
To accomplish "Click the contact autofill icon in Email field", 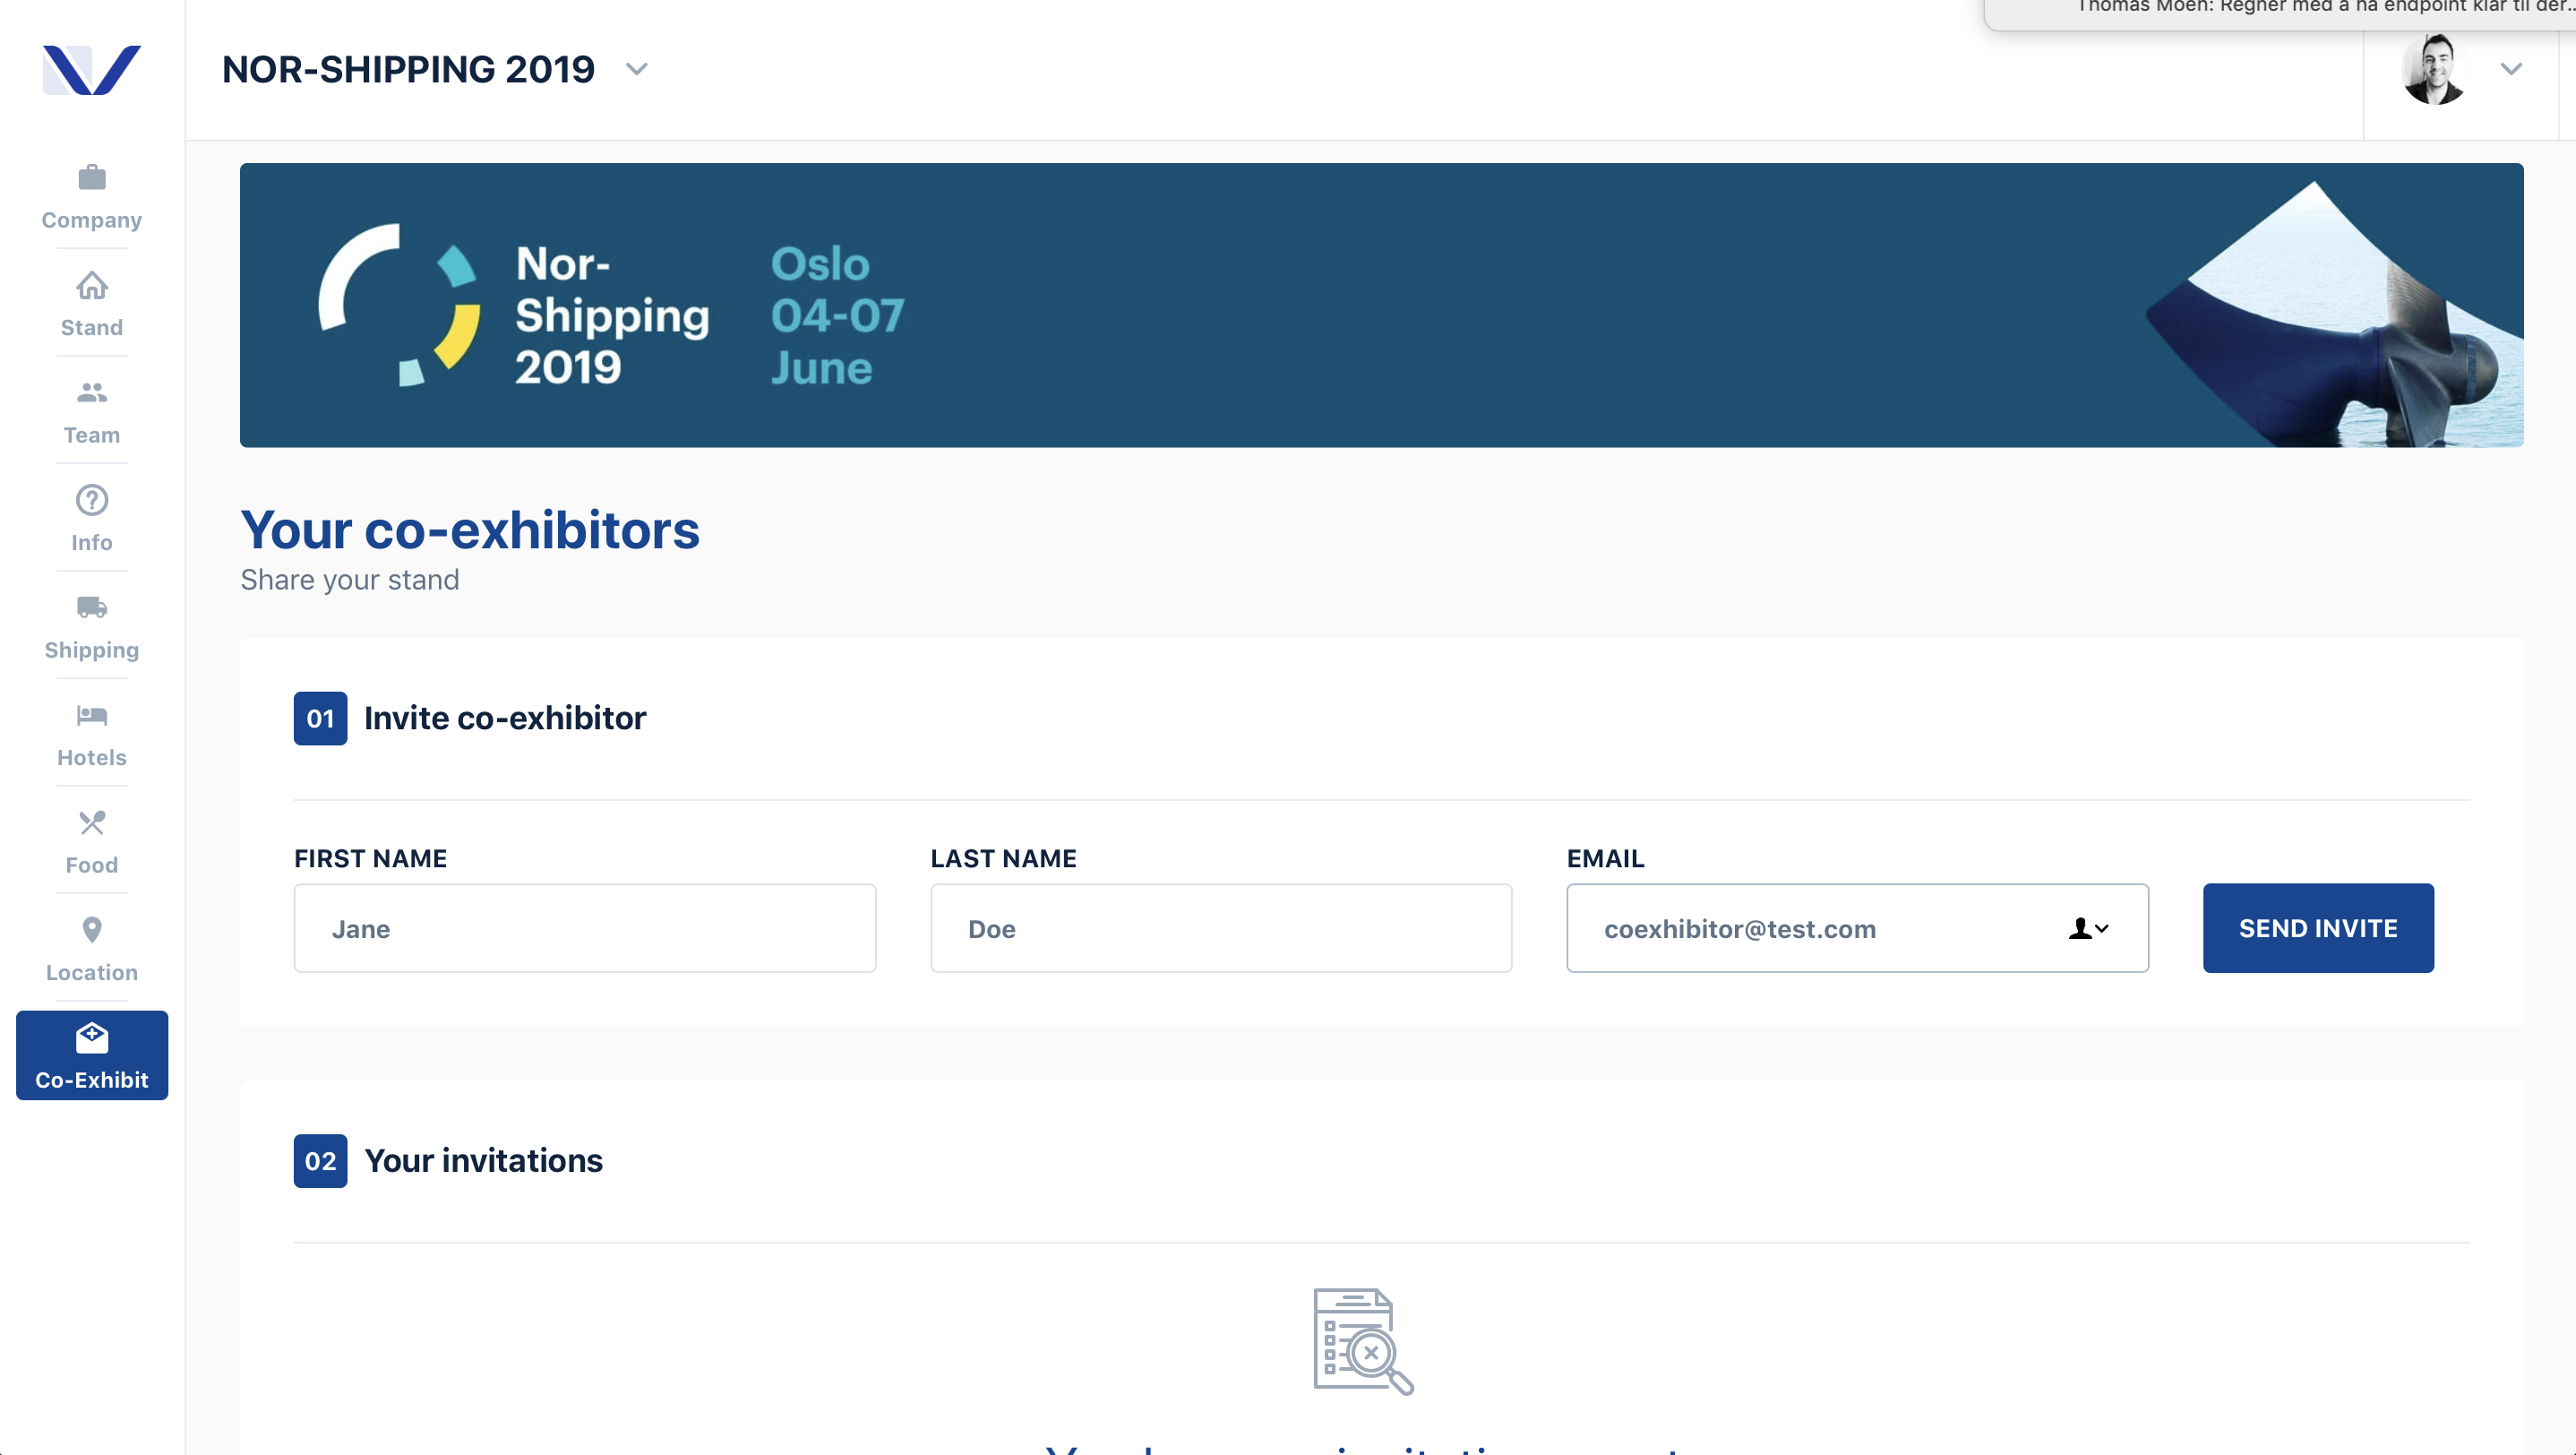I will (x=2088, y=929).
